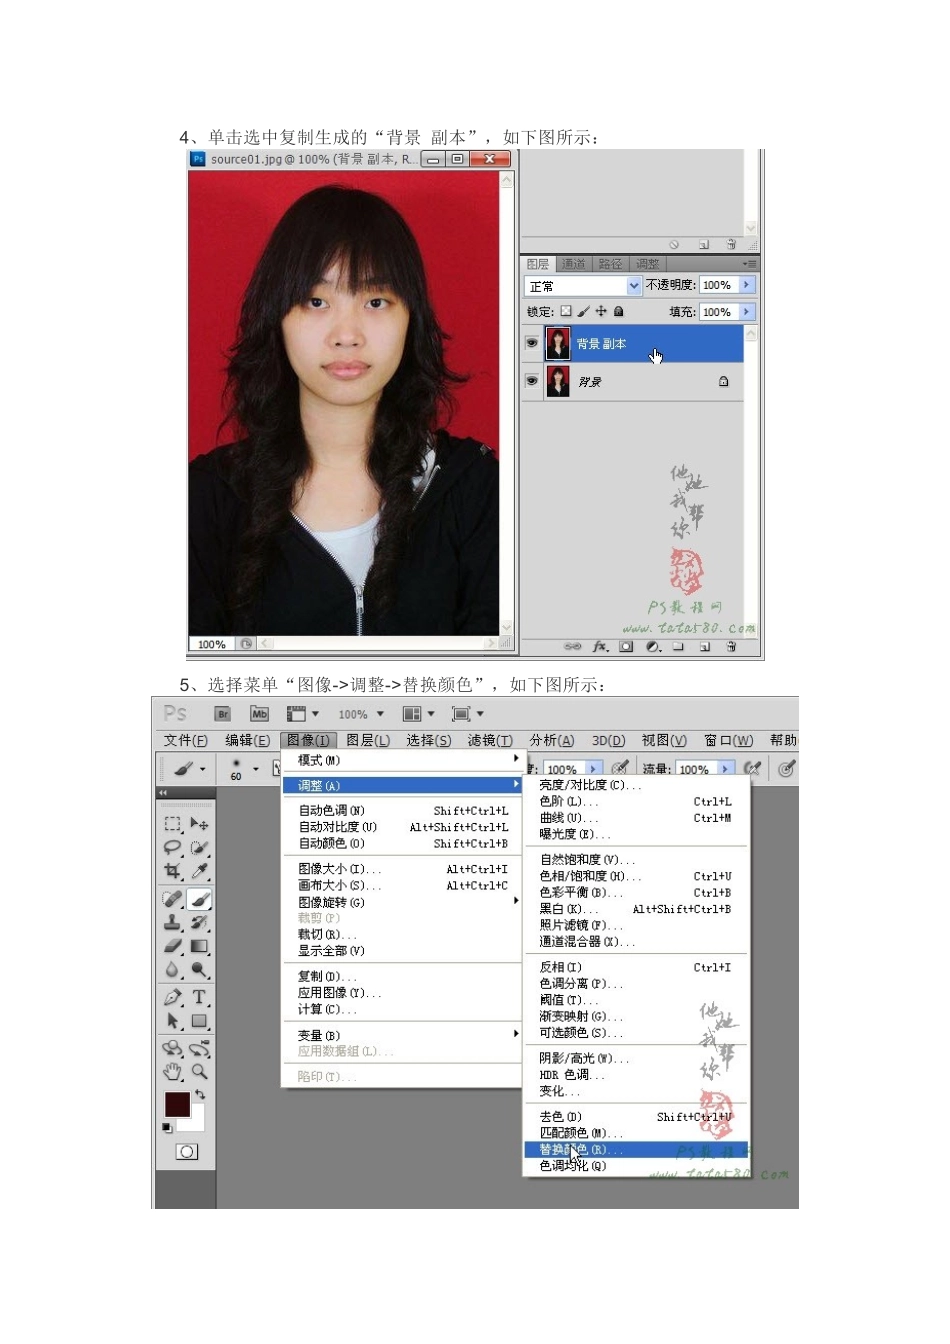This screenshot has width=950, height=1344.
Task: Click the foreground color swatch
Action: [177, 1104]
